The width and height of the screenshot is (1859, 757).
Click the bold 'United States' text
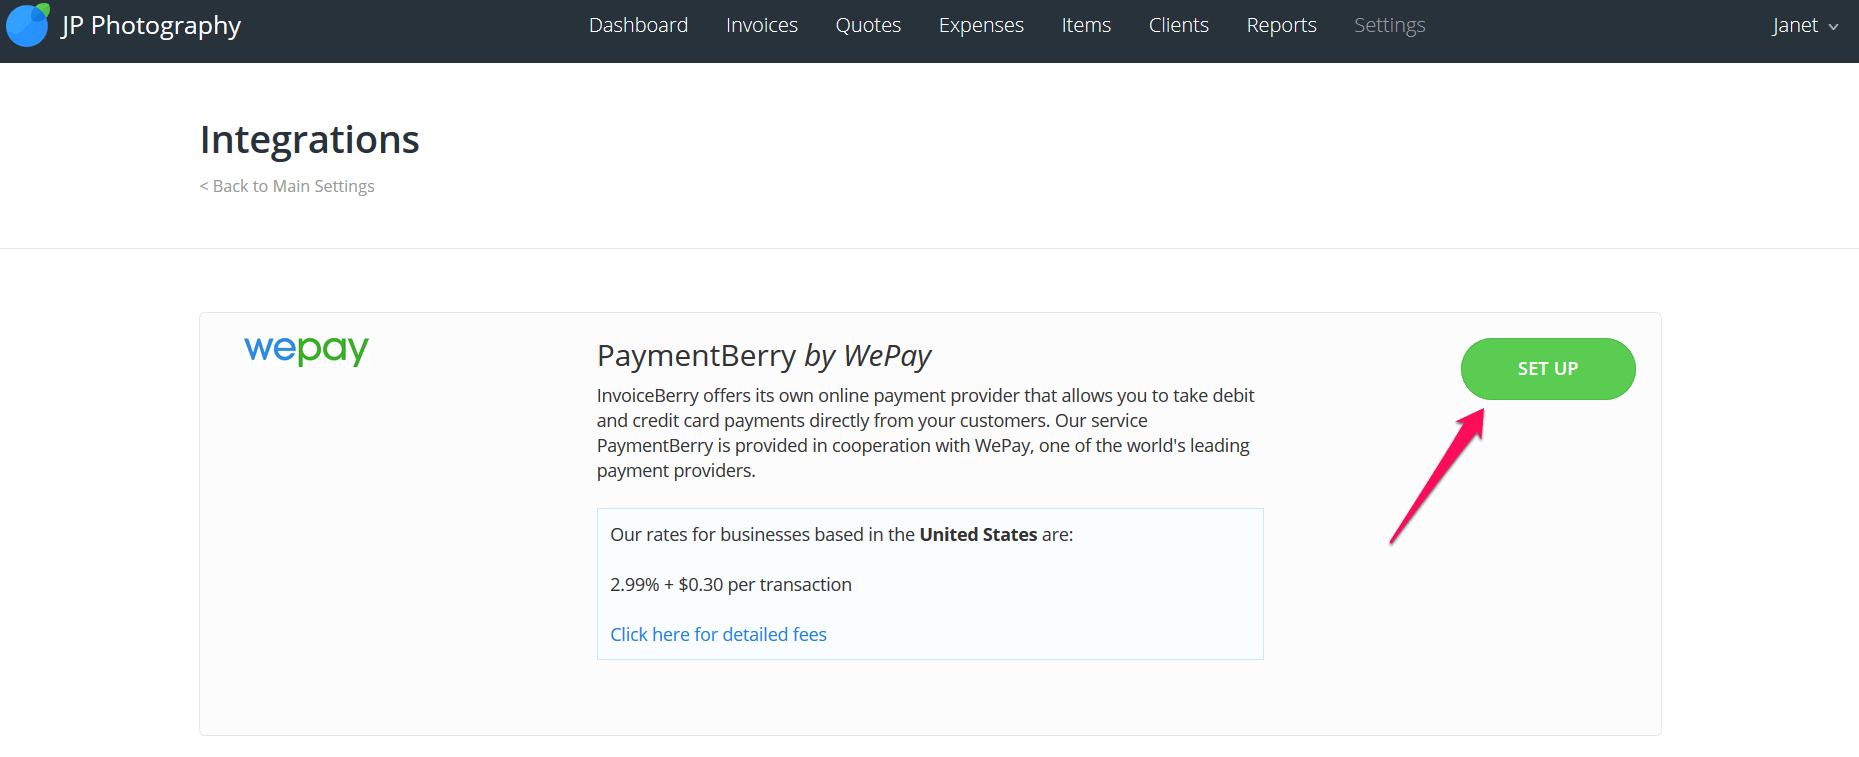point(978,534)
